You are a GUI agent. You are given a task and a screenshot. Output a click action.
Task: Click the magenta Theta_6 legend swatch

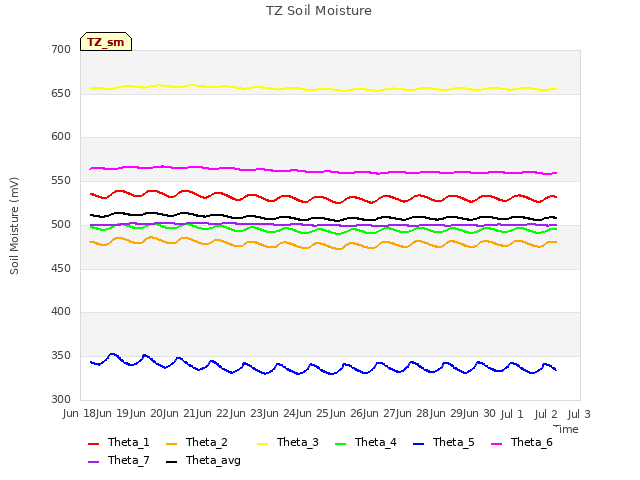(x=496, y=444)
